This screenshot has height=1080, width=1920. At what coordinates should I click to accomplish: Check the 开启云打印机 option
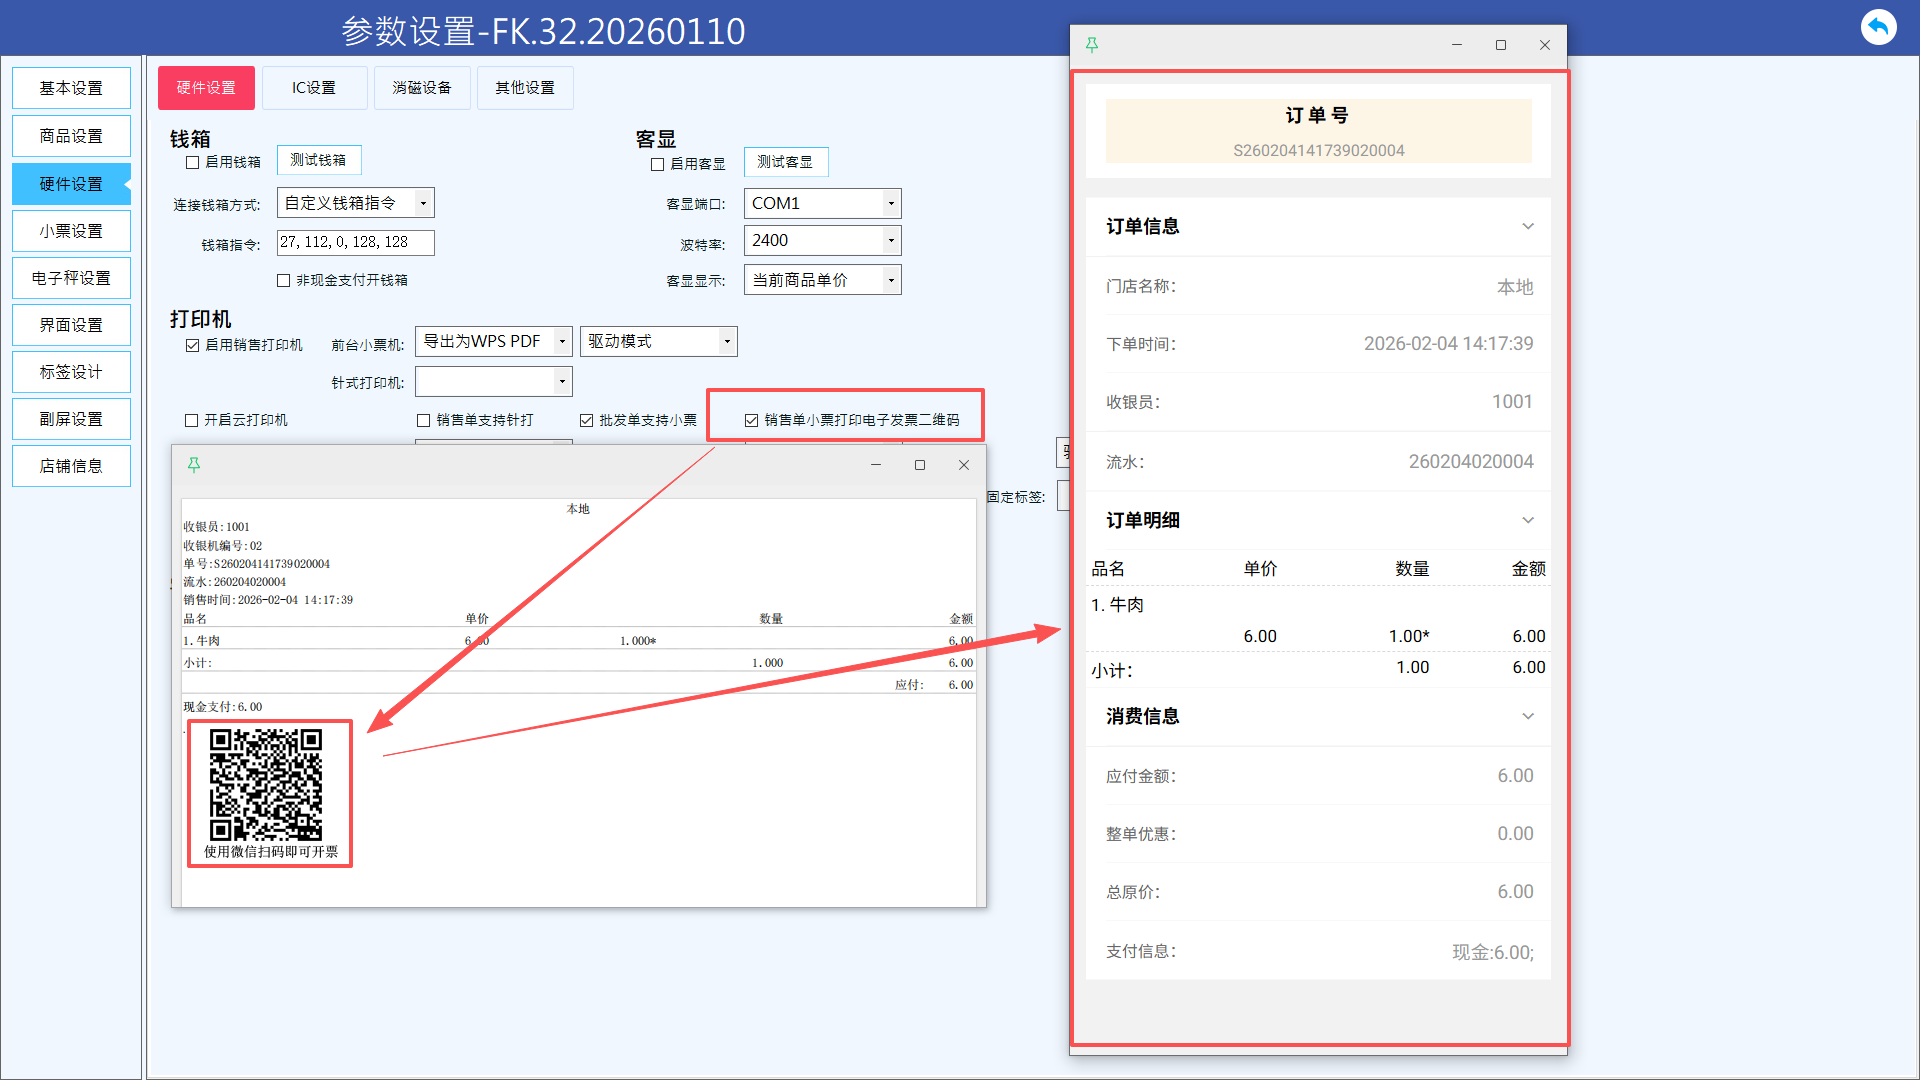[x=192, y=420]
